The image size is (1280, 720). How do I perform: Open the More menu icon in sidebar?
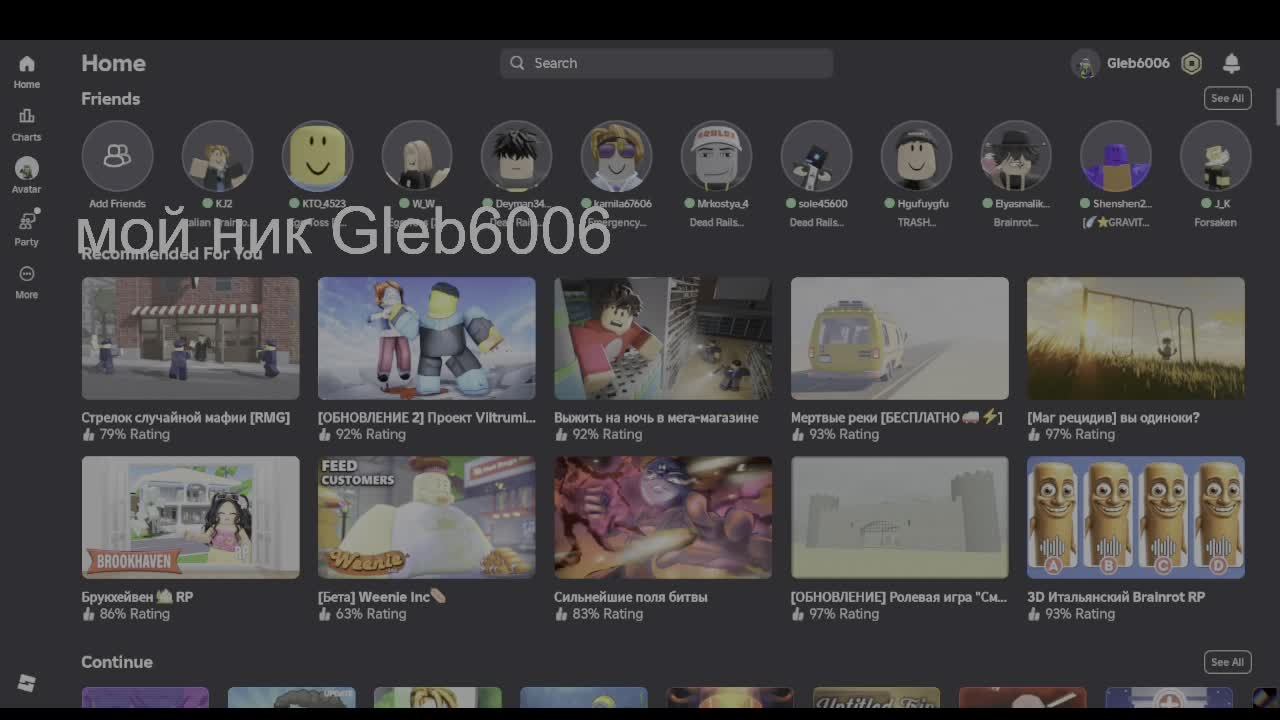coord(27,274)
